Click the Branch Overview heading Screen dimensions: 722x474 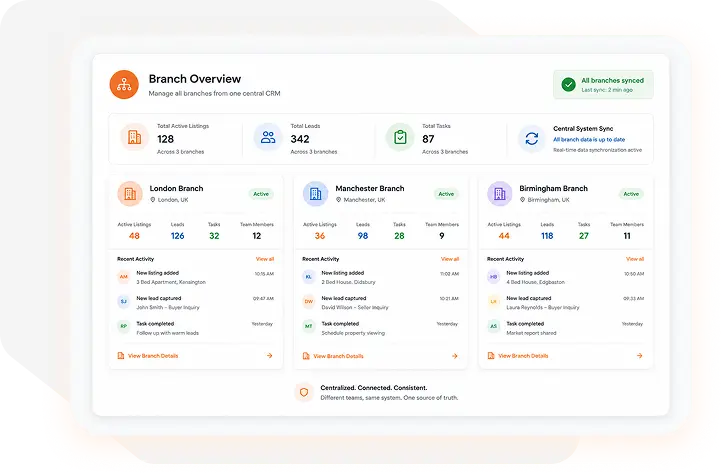coord(195,79)
